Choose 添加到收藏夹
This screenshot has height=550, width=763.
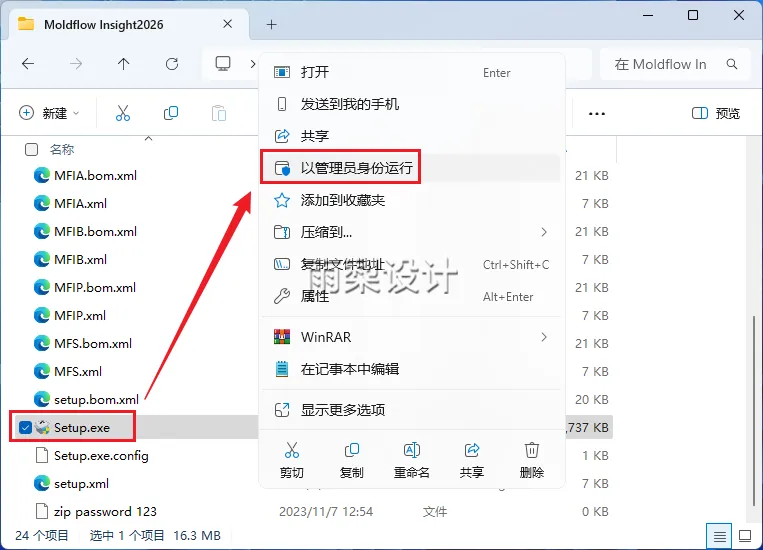(411, 200)
